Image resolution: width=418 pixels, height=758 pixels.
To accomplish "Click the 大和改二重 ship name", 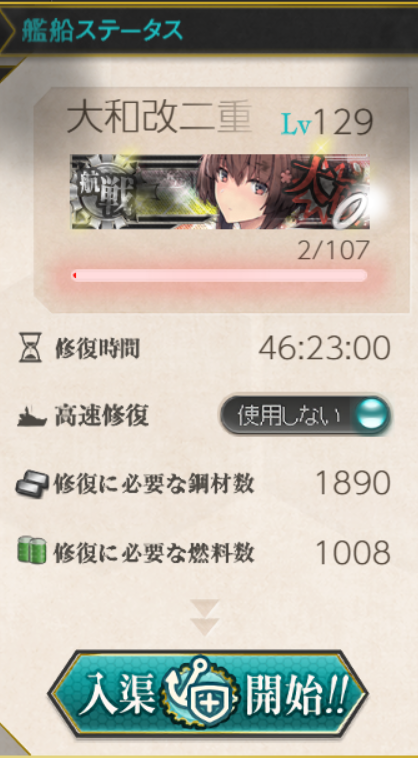I will pos(159,119).
